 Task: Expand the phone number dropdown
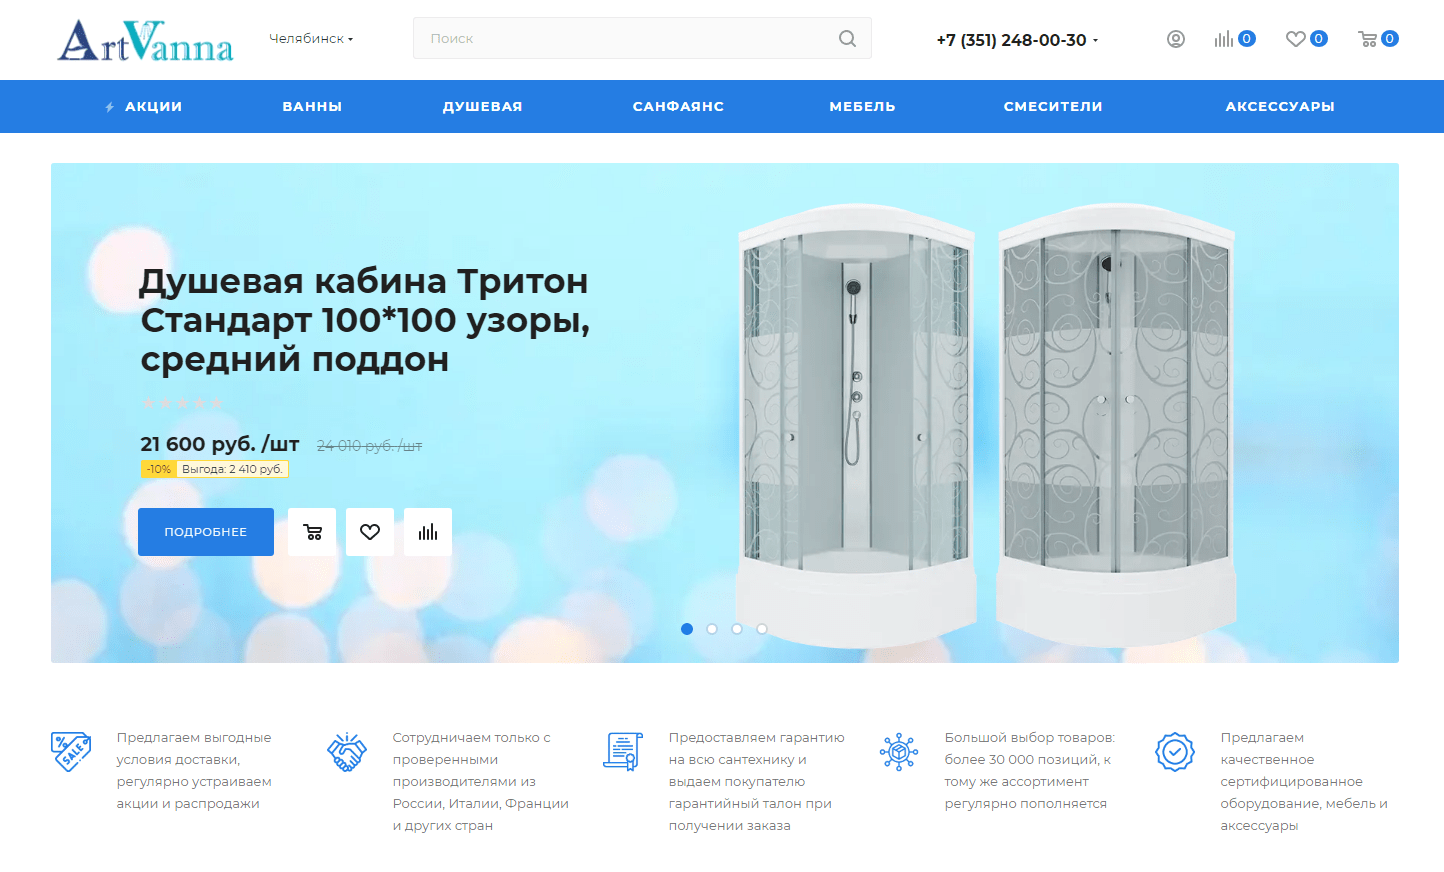tap(1017, 40)
